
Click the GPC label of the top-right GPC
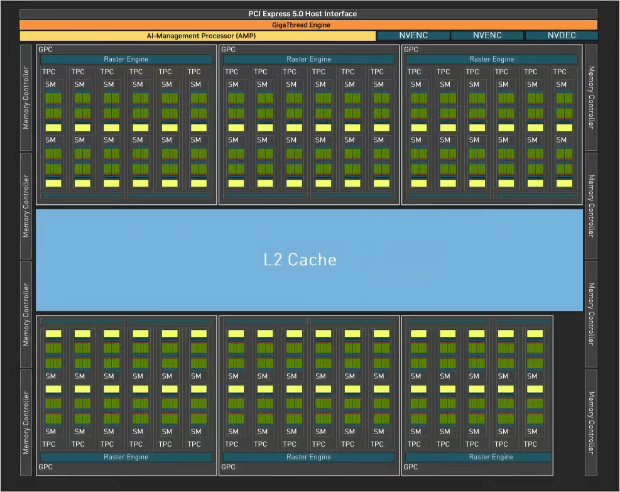tap(411, 49)
